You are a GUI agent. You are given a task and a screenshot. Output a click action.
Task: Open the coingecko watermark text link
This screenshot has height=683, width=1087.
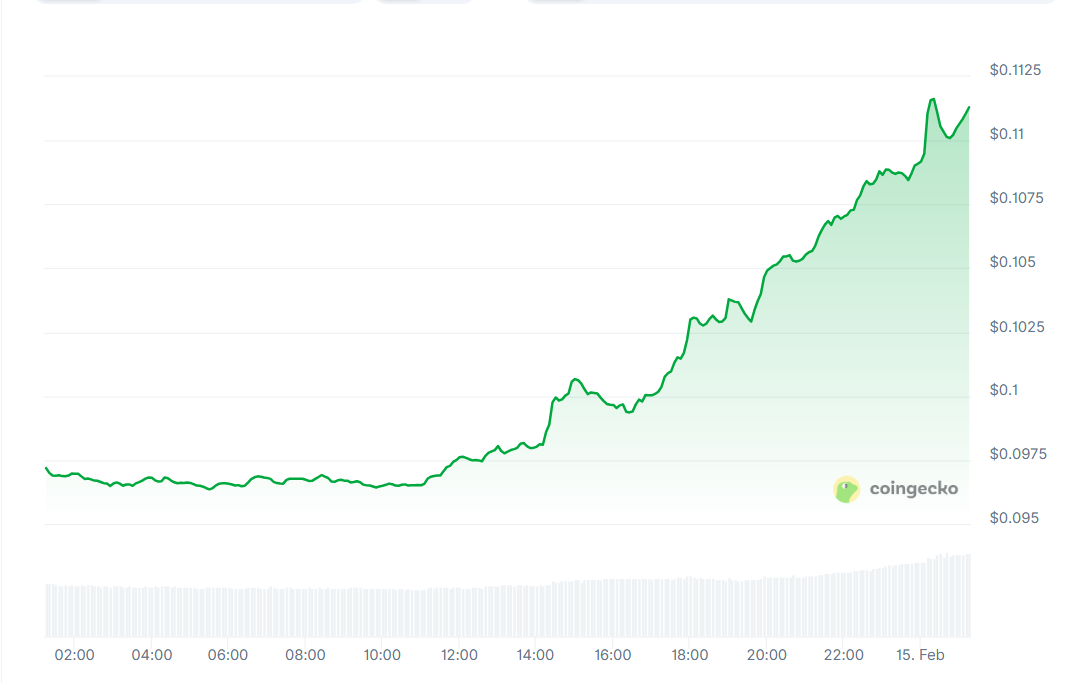tap(913, 489)
